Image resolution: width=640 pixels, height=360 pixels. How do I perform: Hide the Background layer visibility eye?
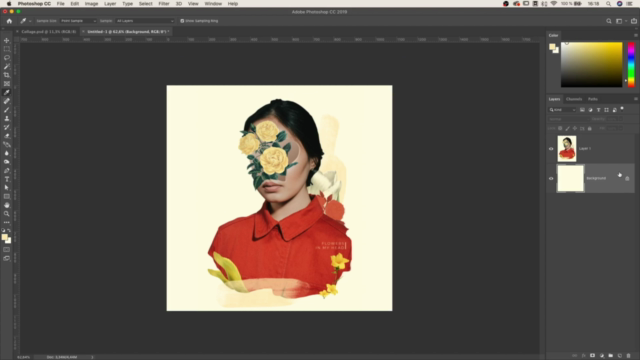pyautogui.click(x=551, y=178)
